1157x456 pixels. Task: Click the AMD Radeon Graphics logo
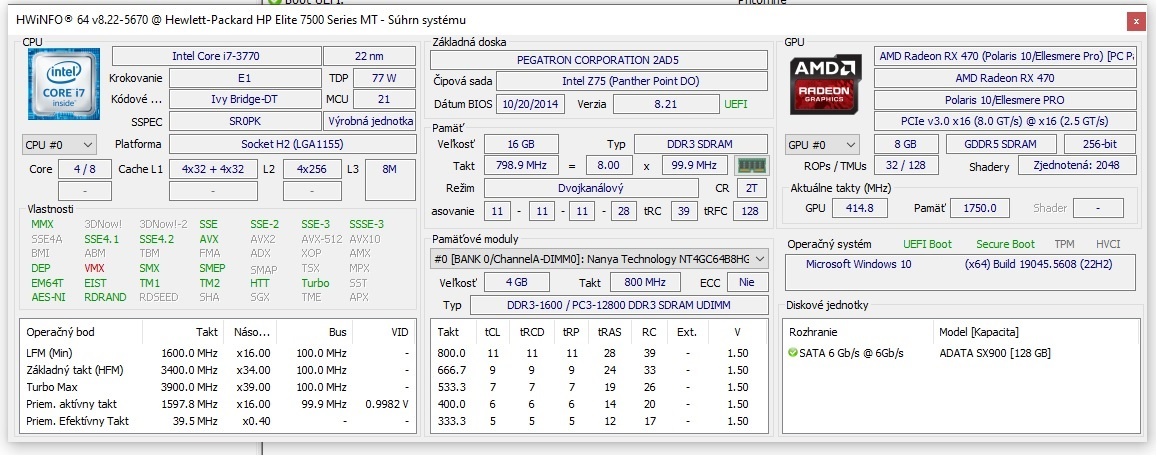tap(826, 85)
